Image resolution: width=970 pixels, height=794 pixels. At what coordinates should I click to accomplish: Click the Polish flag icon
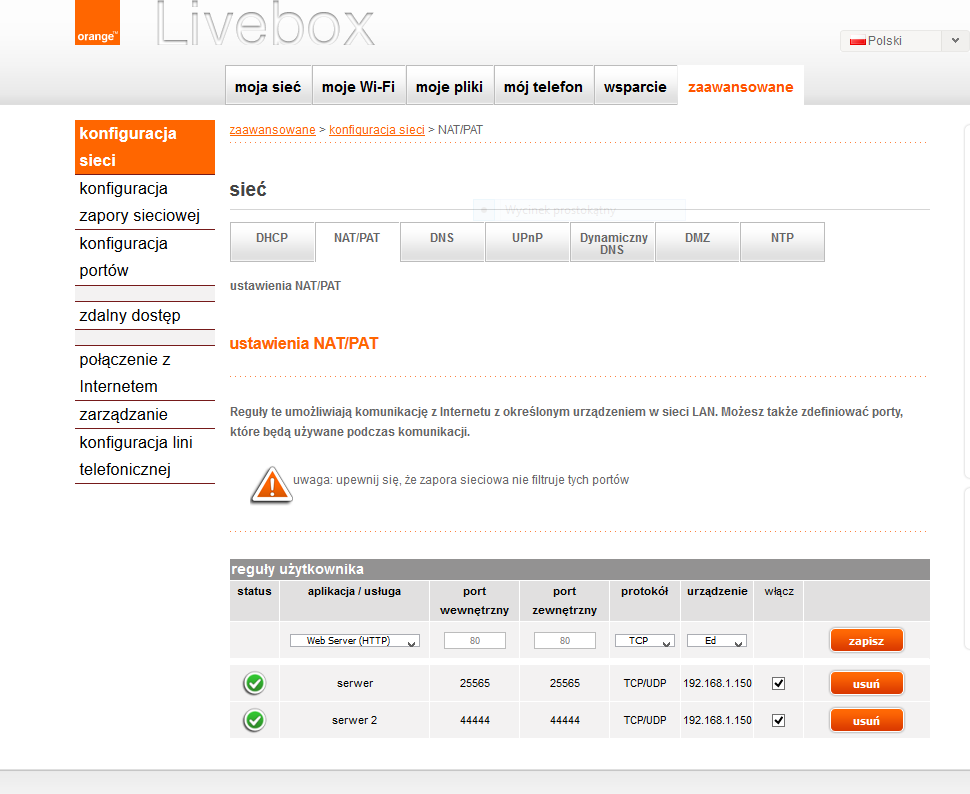857,41
